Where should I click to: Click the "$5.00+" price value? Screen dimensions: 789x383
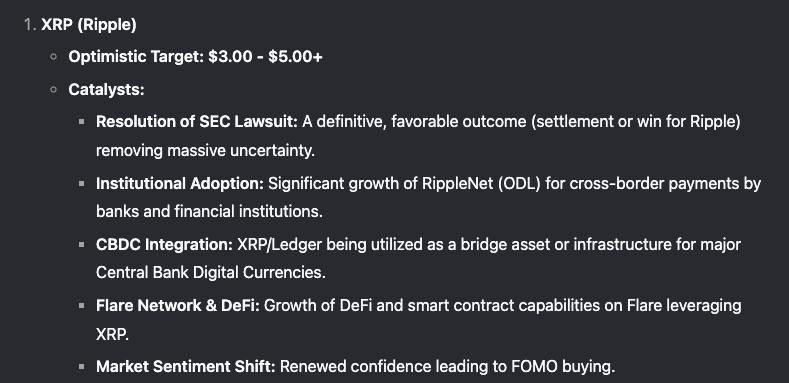pos(295,56)
